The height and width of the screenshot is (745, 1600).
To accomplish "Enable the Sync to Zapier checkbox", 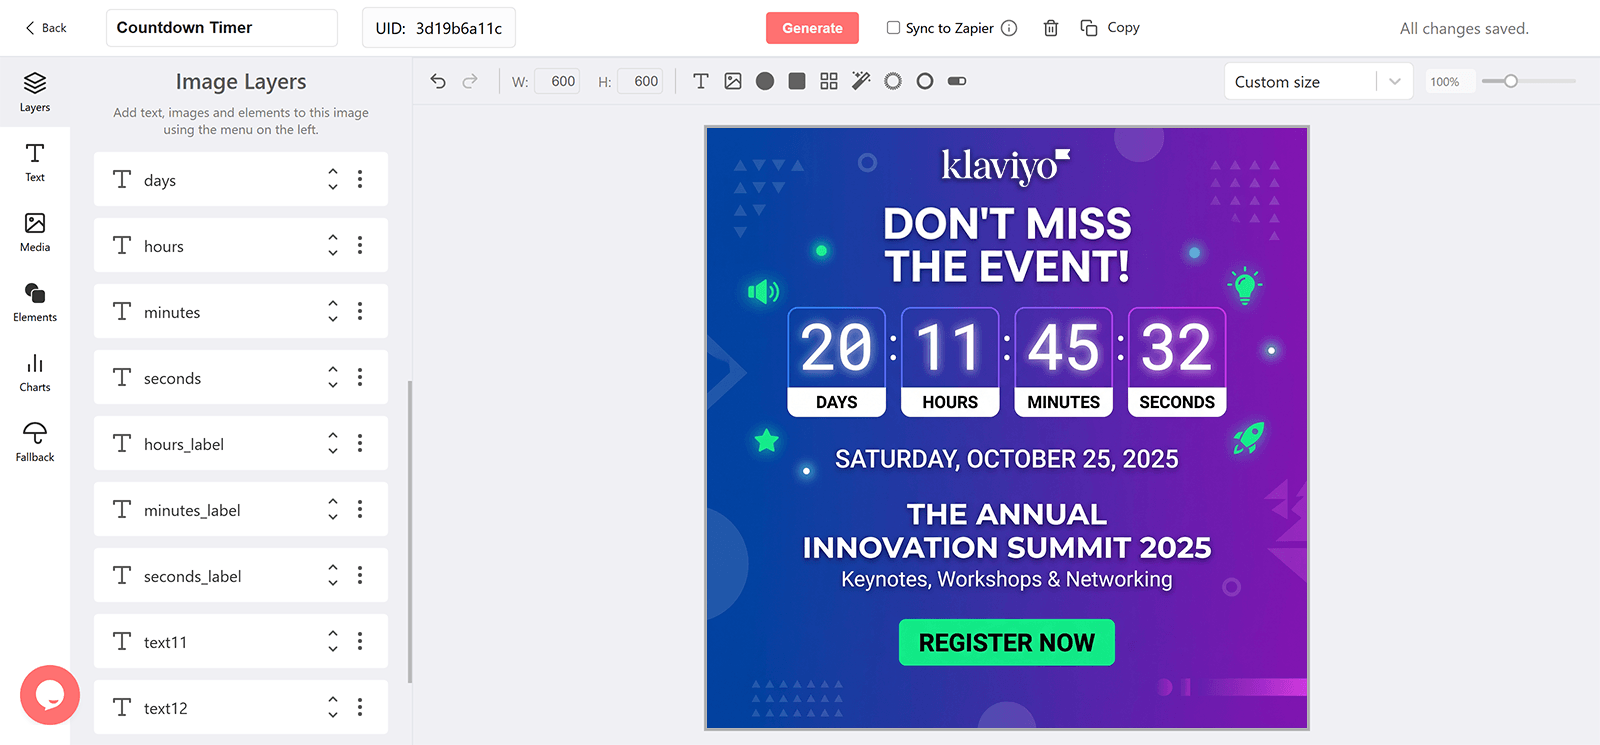I will click(893, 28).
